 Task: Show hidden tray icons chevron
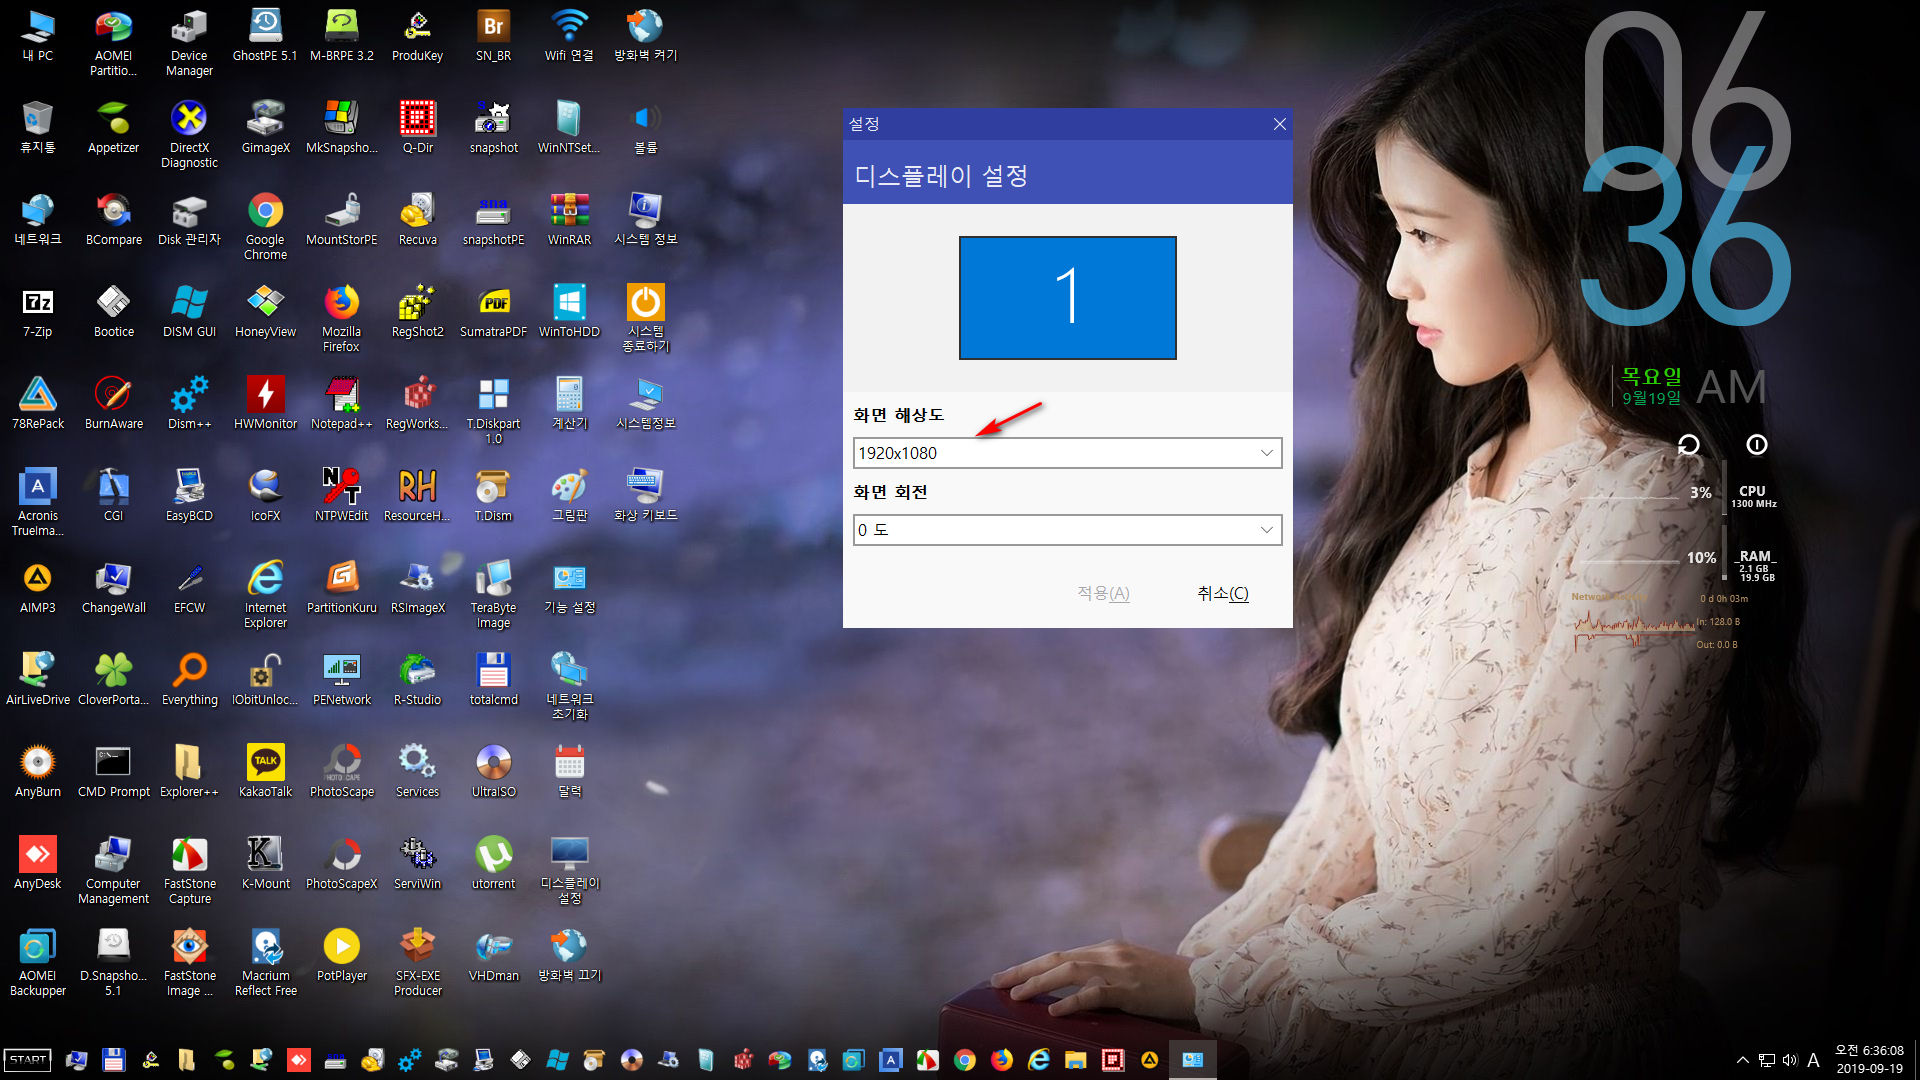click(x=1743, y=1060)
